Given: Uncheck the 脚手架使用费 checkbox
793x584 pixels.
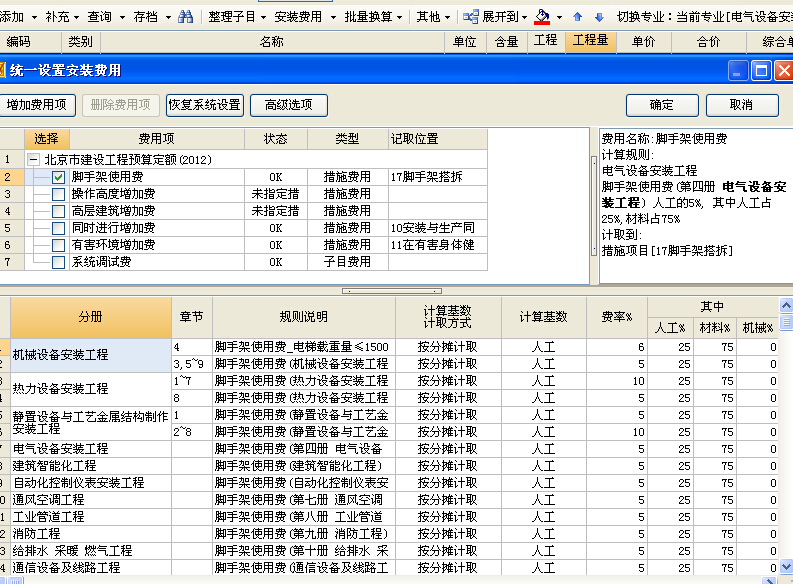Looking at the screenshot, I should click(x=59, y=177).
